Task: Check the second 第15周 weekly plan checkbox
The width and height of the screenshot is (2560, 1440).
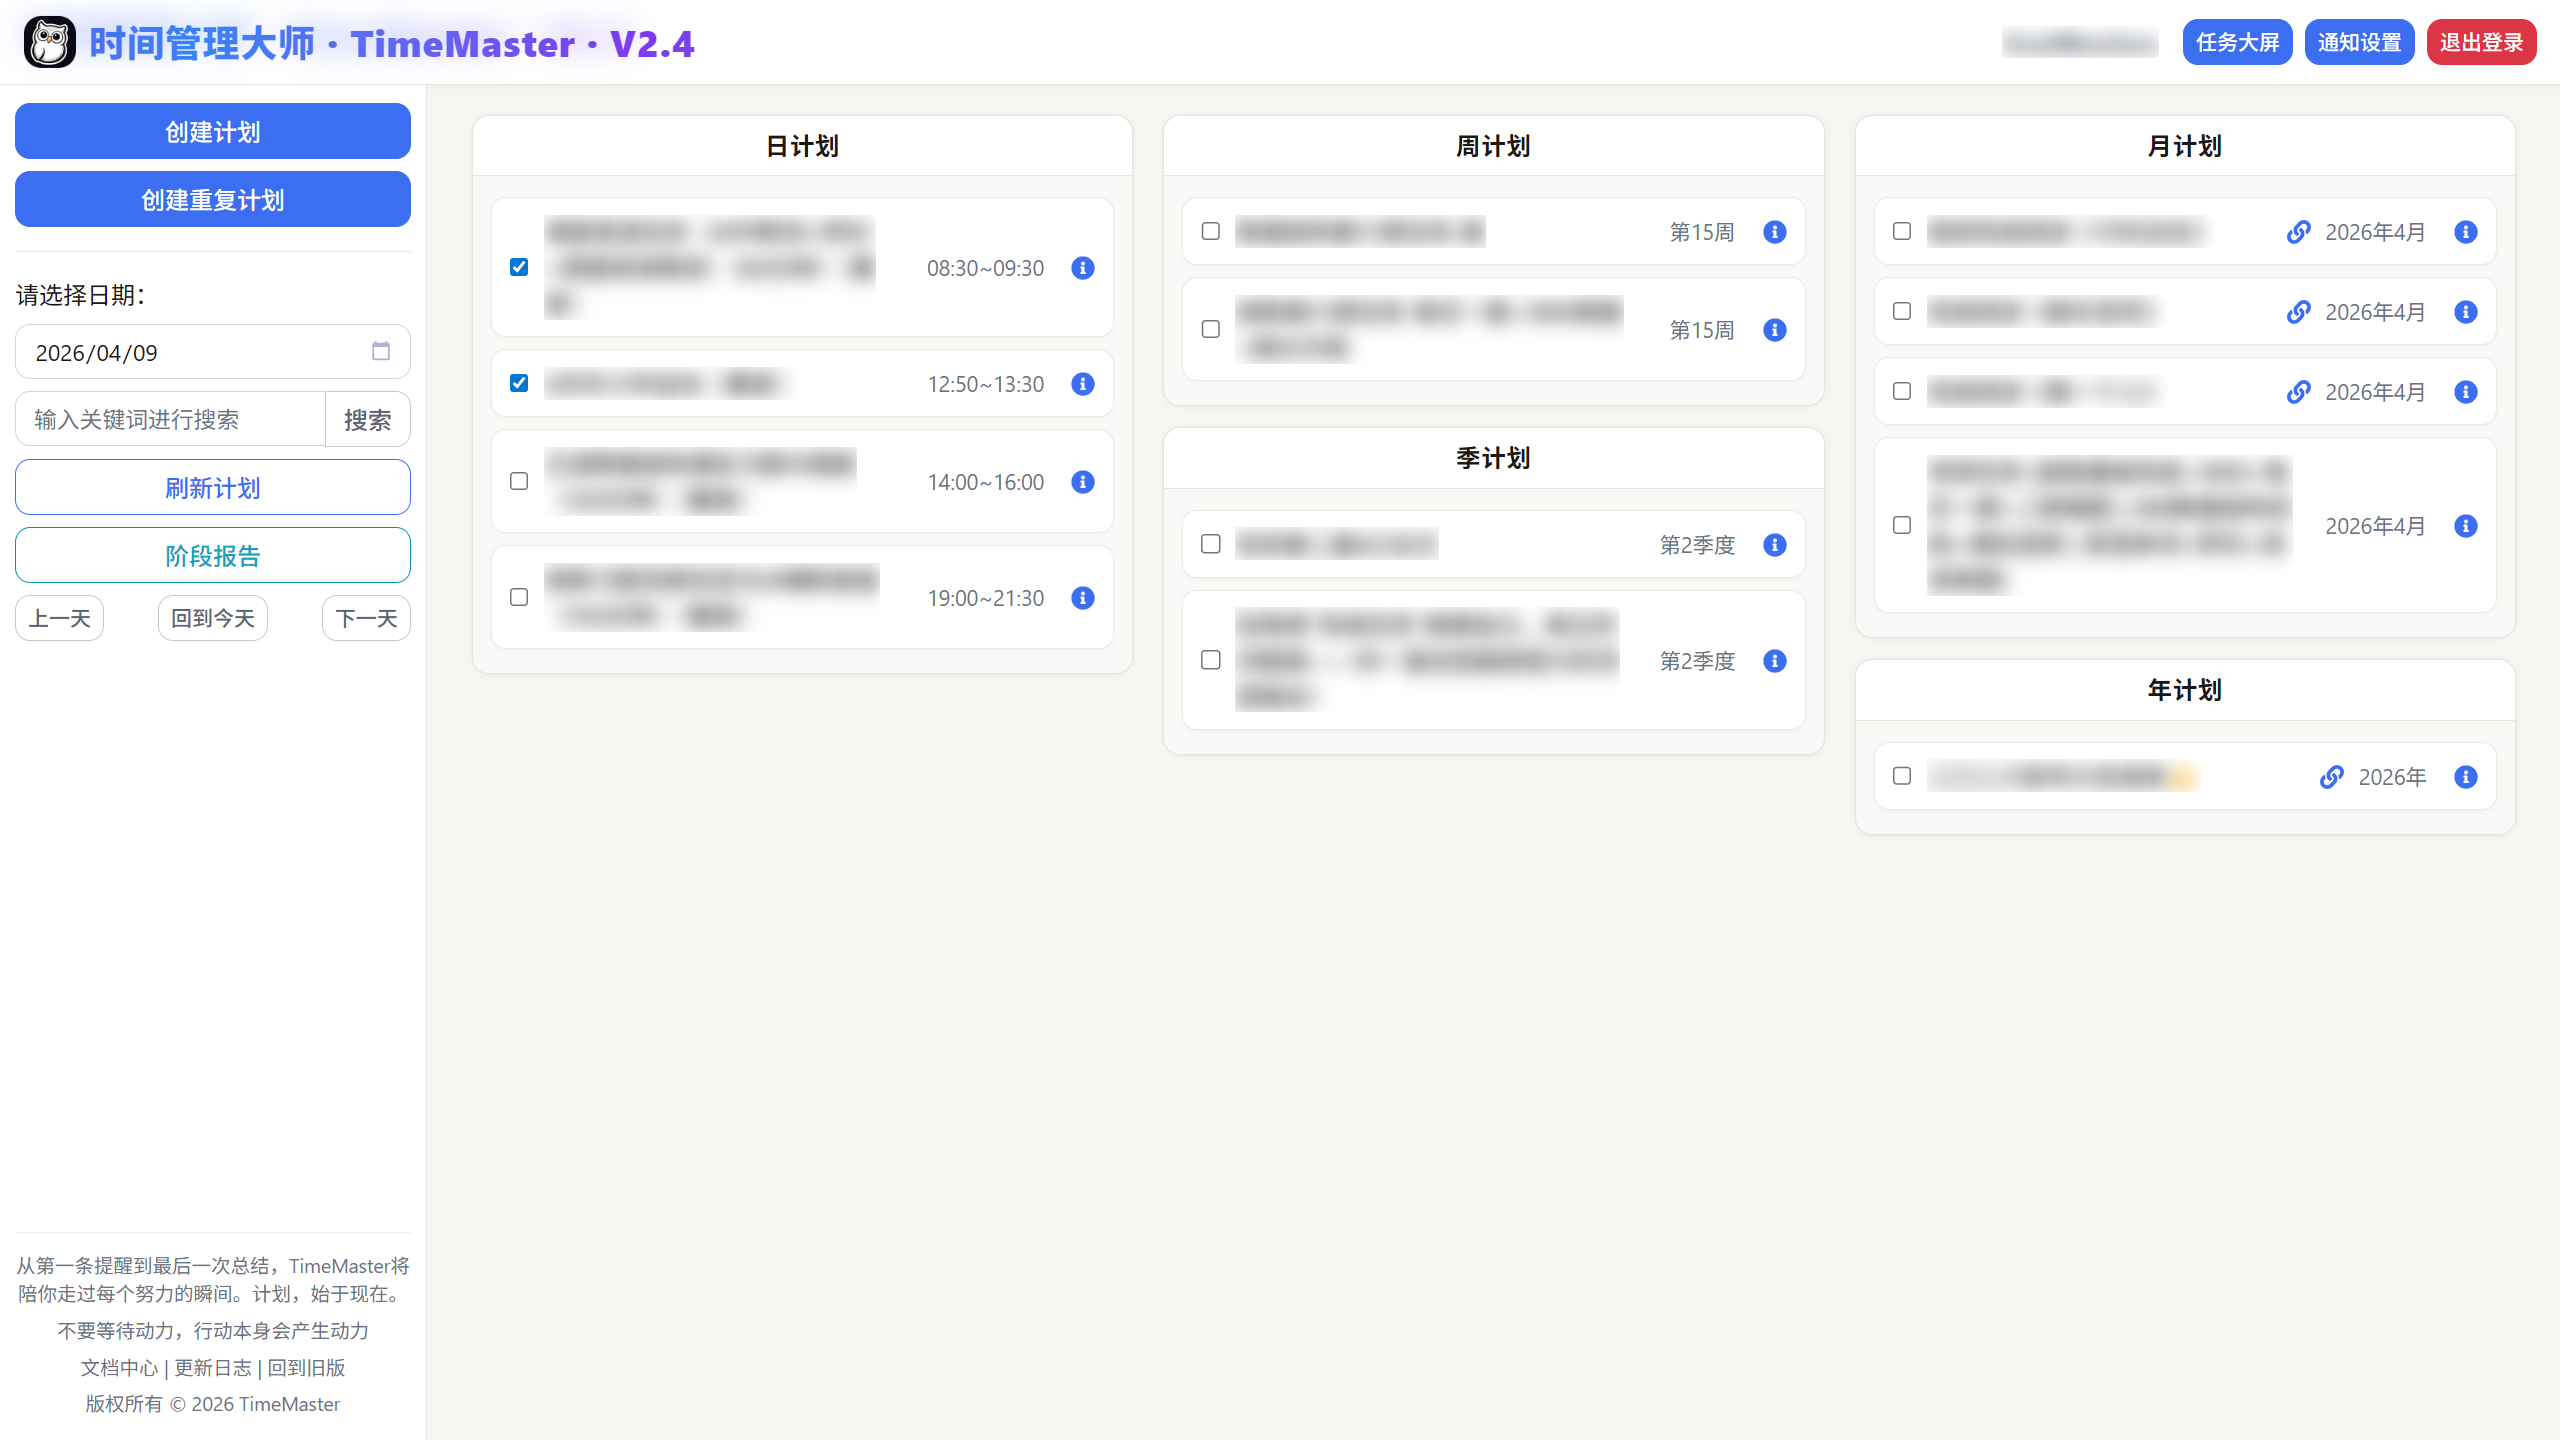Action: click(1211, 329)
